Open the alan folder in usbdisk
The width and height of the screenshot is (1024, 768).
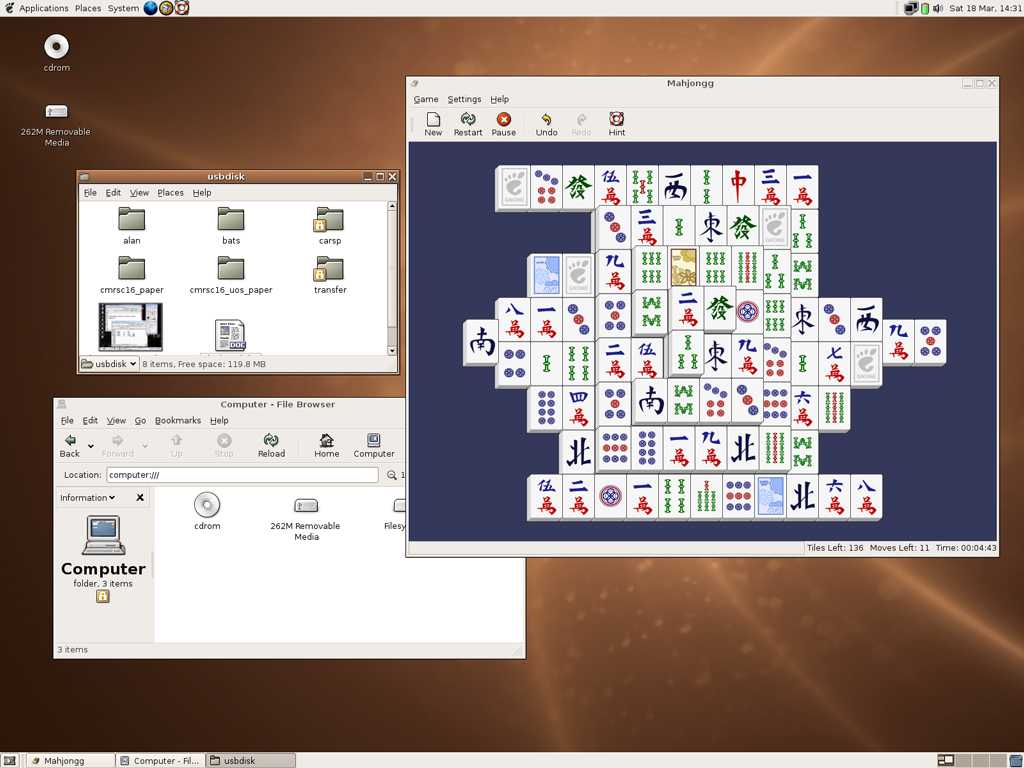click(x=132, y=225)
